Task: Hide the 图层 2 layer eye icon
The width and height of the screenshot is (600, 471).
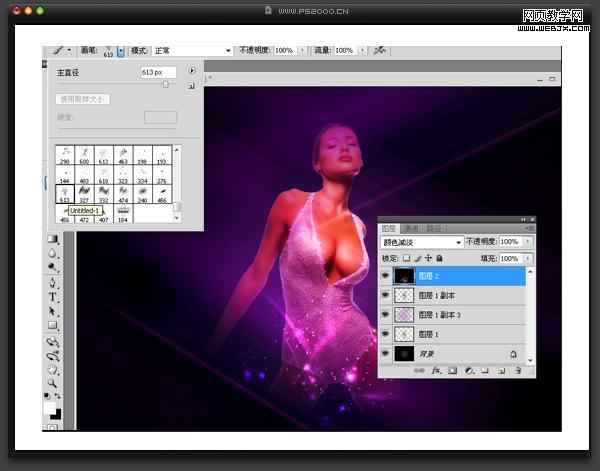Action: 385,275
